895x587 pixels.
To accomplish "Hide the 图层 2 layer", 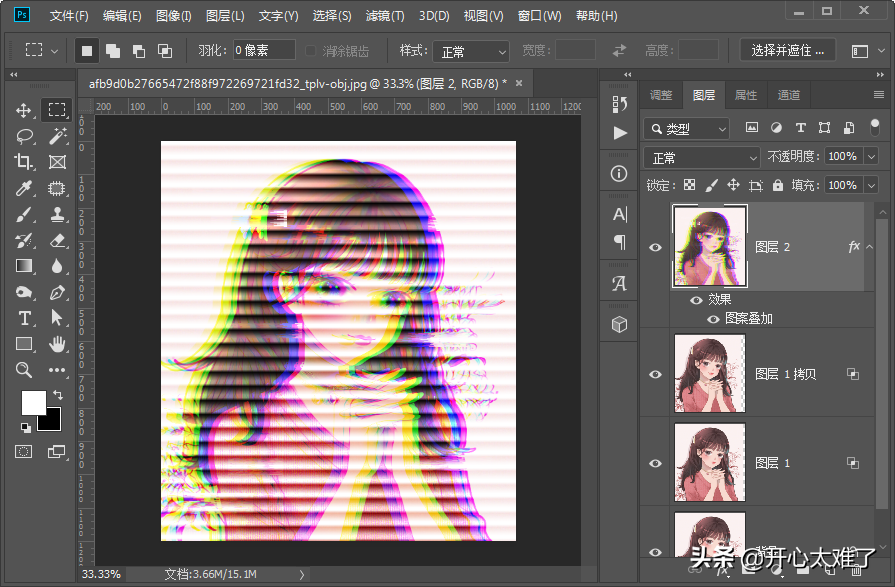I will [x=656, y=247].
